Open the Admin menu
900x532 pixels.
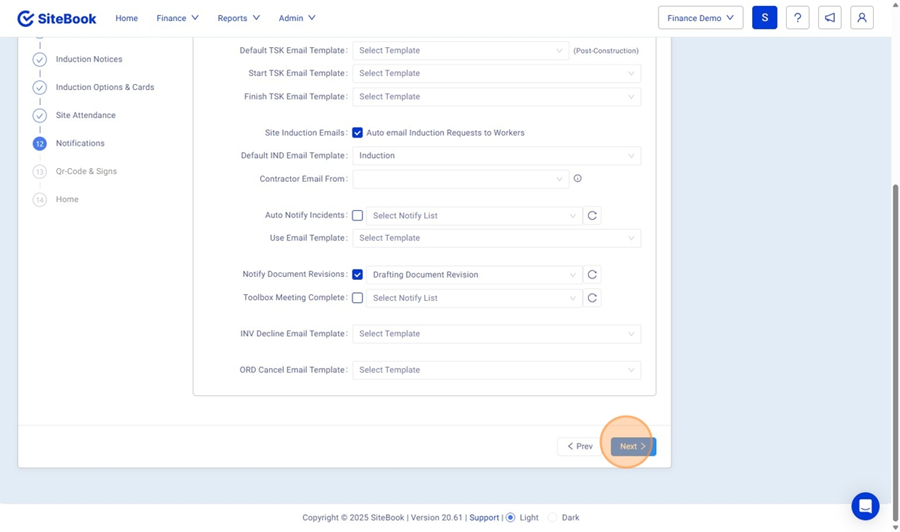[x=297, y=18]
